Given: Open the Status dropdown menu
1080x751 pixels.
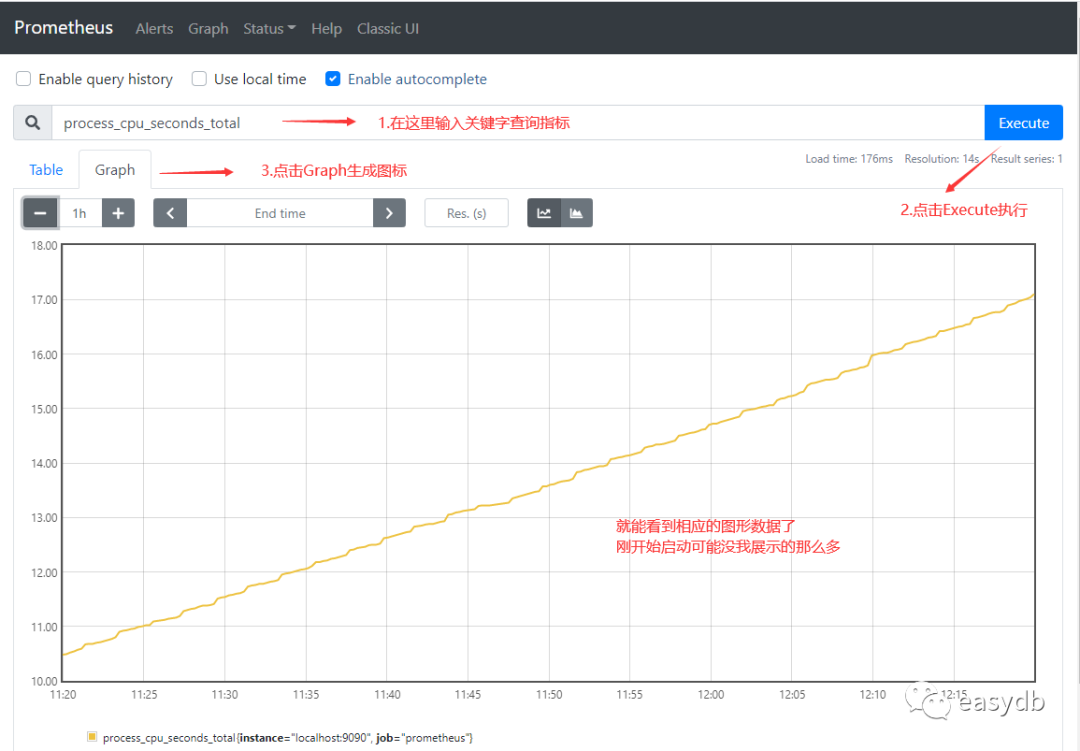Looking at the screenshot, I should pos(269,29).
